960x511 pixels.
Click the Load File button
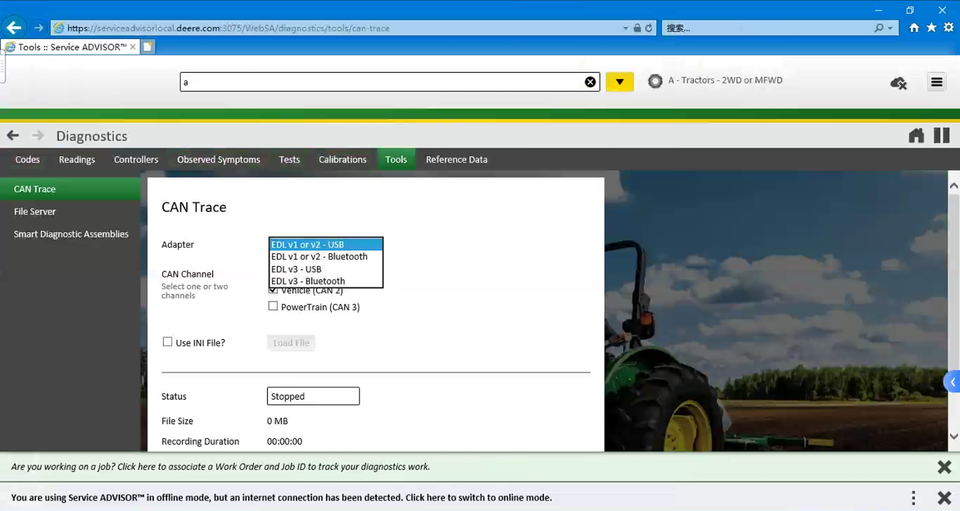291,343
